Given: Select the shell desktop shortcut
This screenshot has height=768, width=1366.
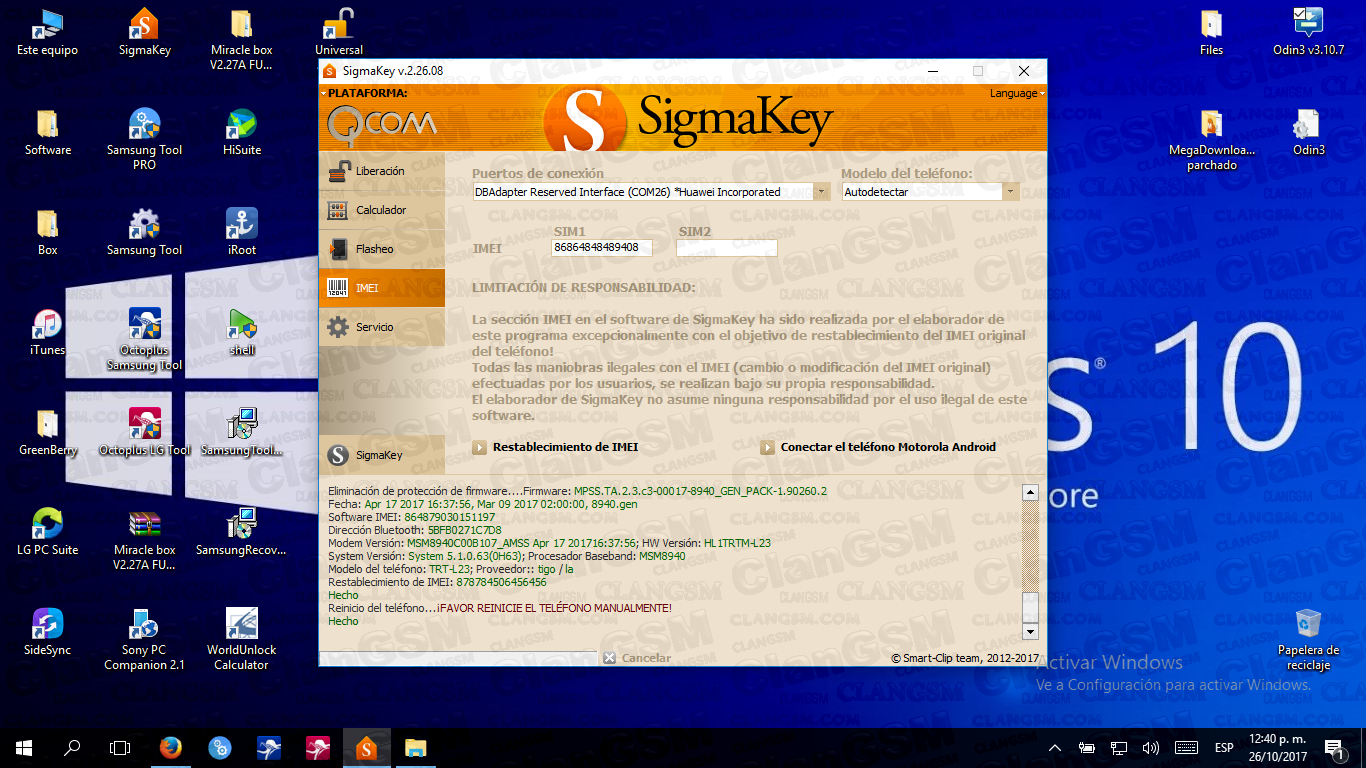Looking at the screenshot, I should pos(241,332).
